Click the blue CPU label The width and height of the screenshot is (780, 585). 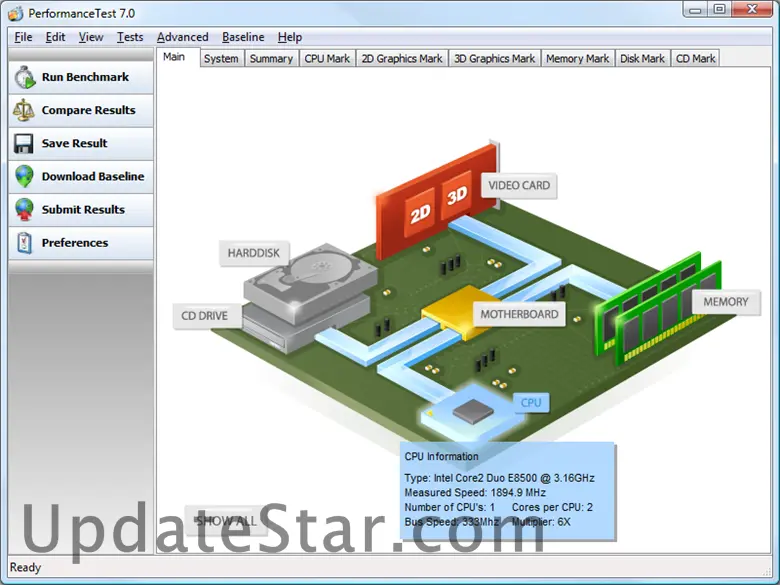(x=531, y=403)
